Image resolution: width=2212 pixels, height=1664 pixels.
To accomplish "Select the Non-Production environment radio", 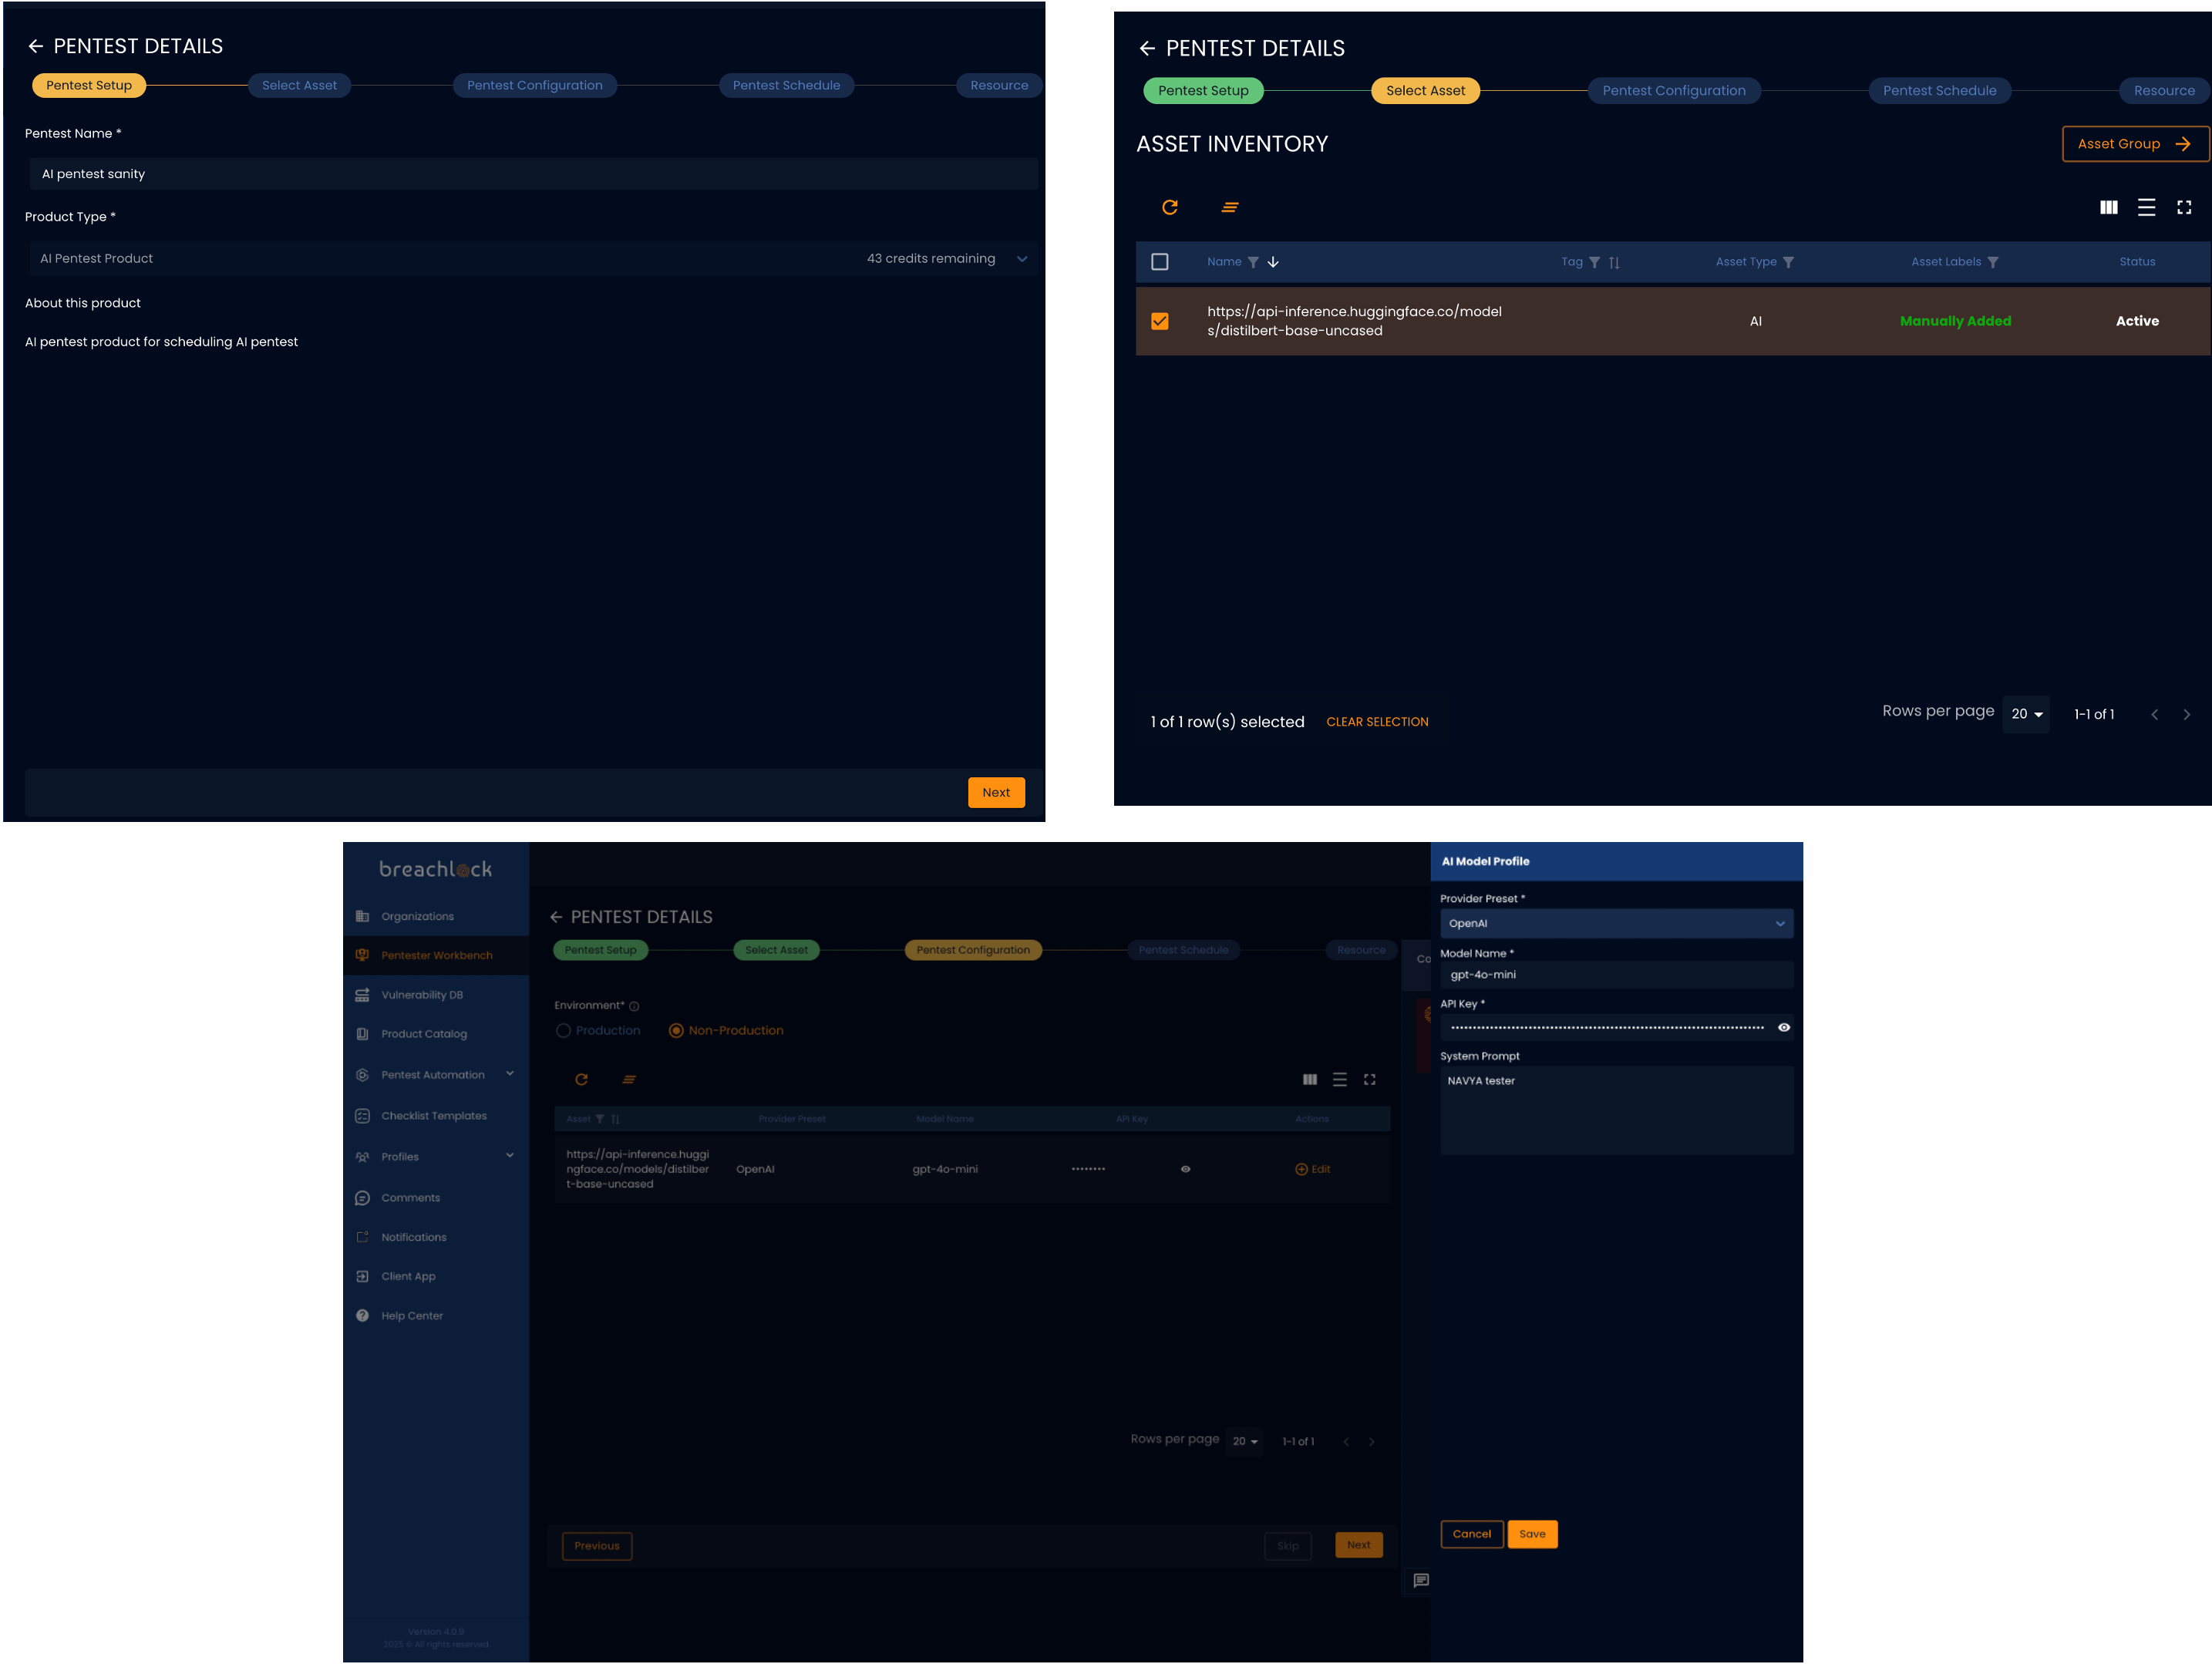I will (x=676, y=1031).
